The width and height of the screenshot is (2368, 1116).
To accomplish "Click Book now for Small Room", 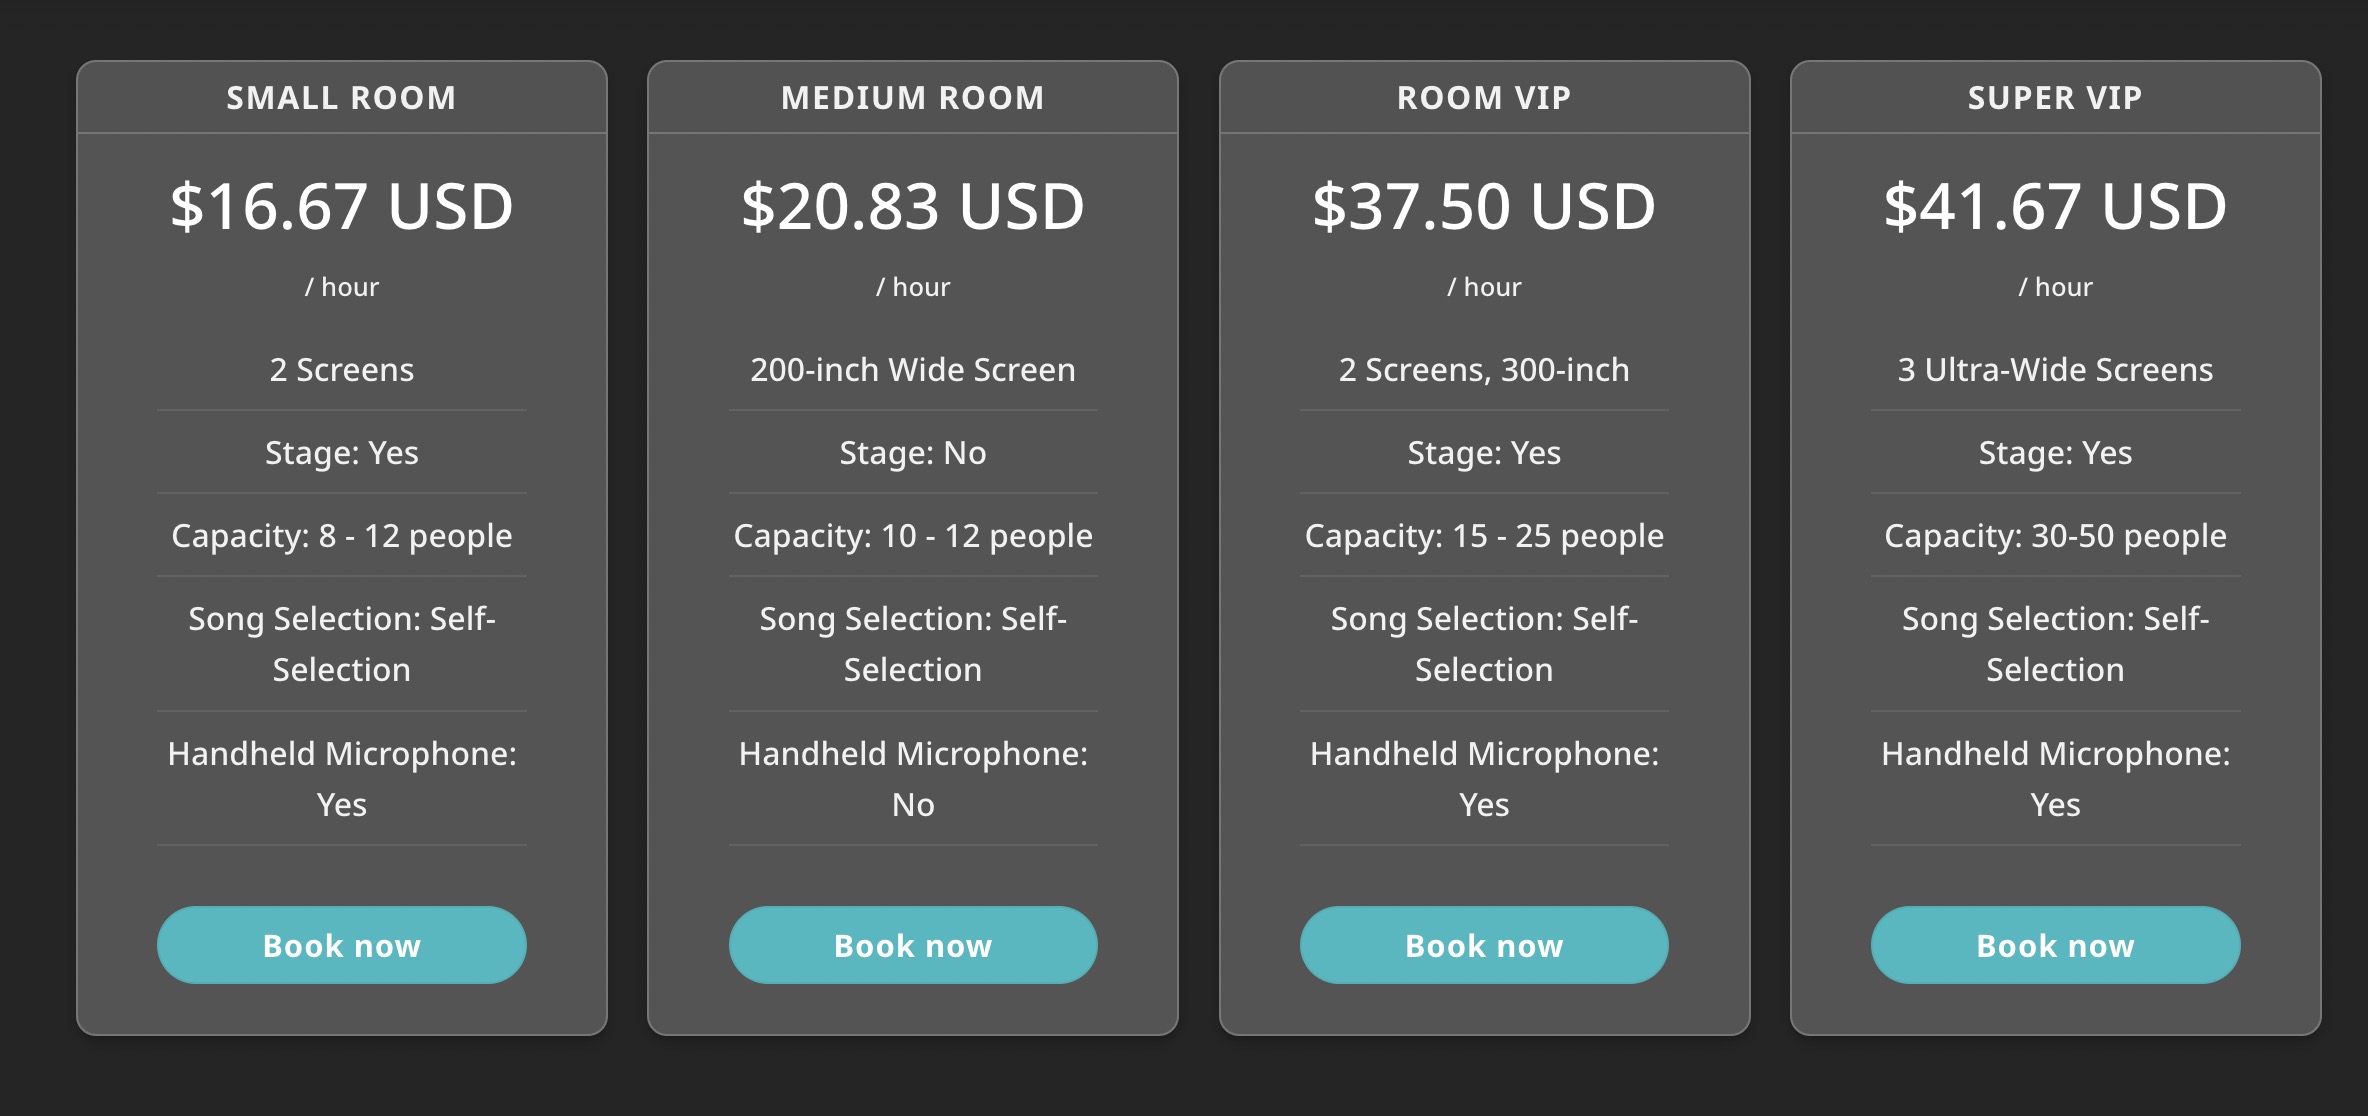I will 341,945.
